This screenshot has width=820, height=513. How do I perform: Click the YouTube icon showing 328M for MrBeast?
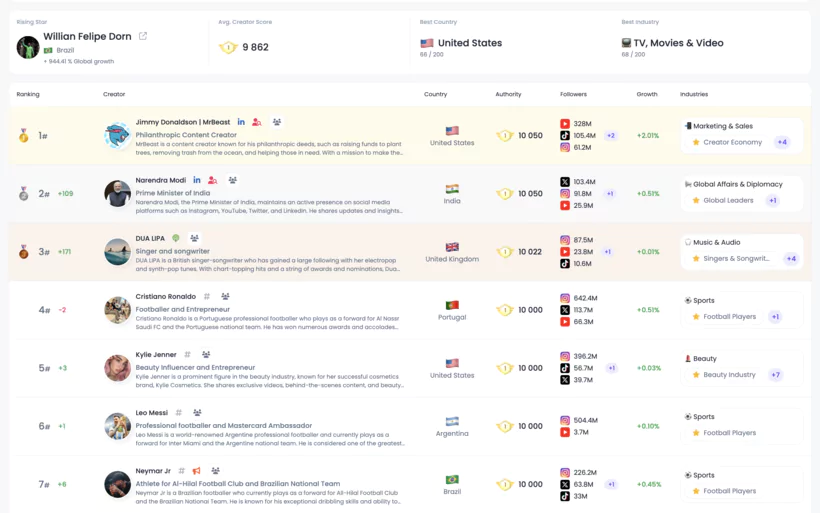(x=565, y=124)
